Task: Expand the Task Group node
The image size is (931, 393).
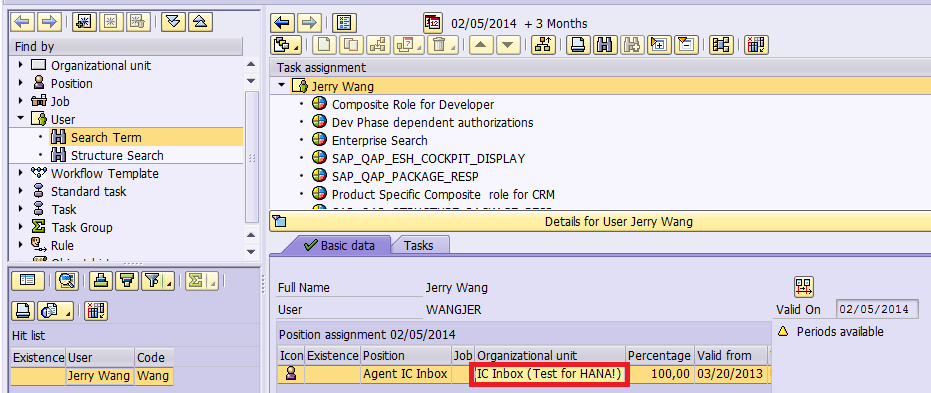Action: coord(22,227)
